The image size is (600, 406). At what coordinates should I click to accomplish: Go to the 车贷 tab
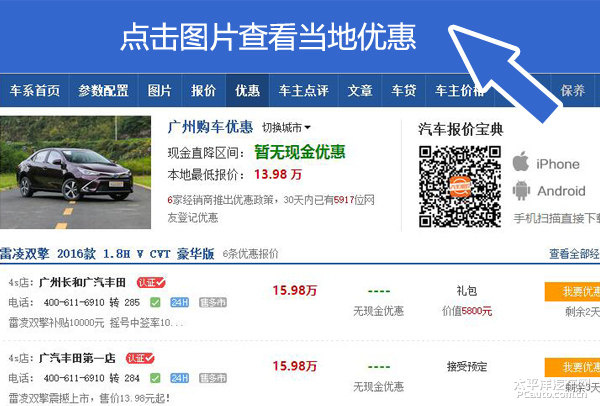pos(403,91)
